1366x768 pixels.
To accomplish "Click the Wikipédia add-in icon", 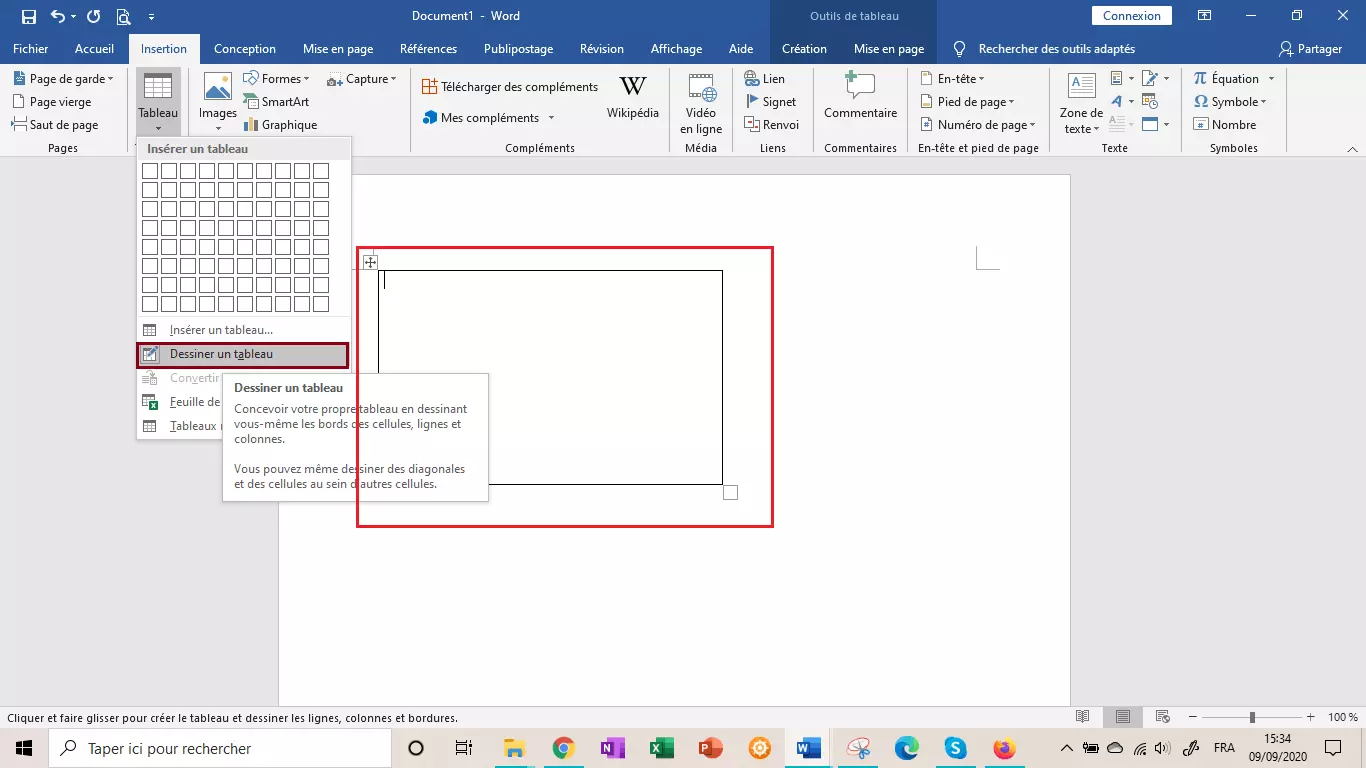I will [633, 97].
